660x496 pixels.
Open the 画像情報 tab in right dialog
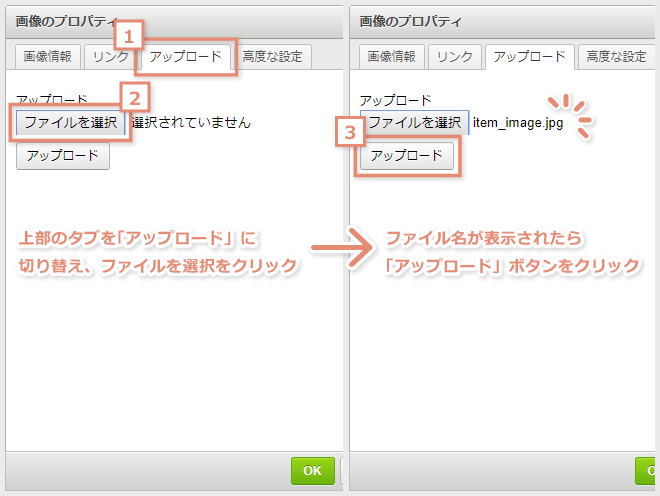(391, 57)
